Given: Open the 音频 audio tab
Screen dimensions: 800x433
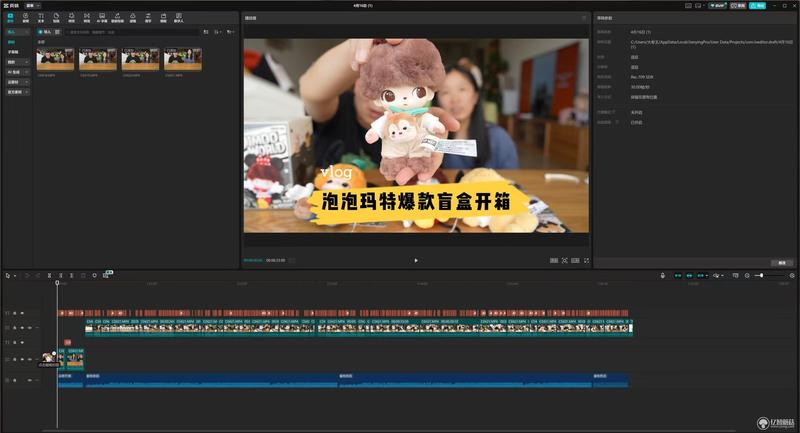Looking at the screenshot, I should (x=26, y=18).
